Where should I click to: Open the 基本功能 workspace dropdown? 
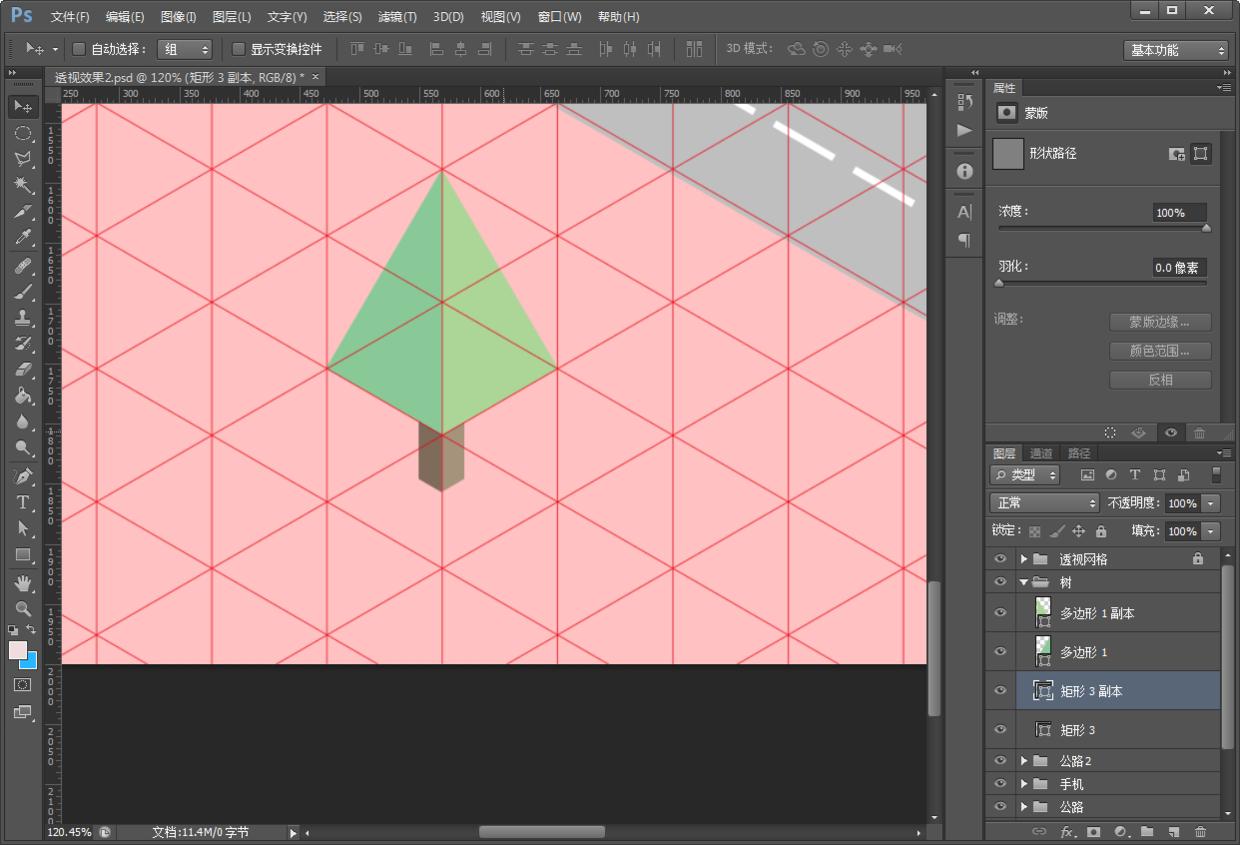tap(1175, 50)
